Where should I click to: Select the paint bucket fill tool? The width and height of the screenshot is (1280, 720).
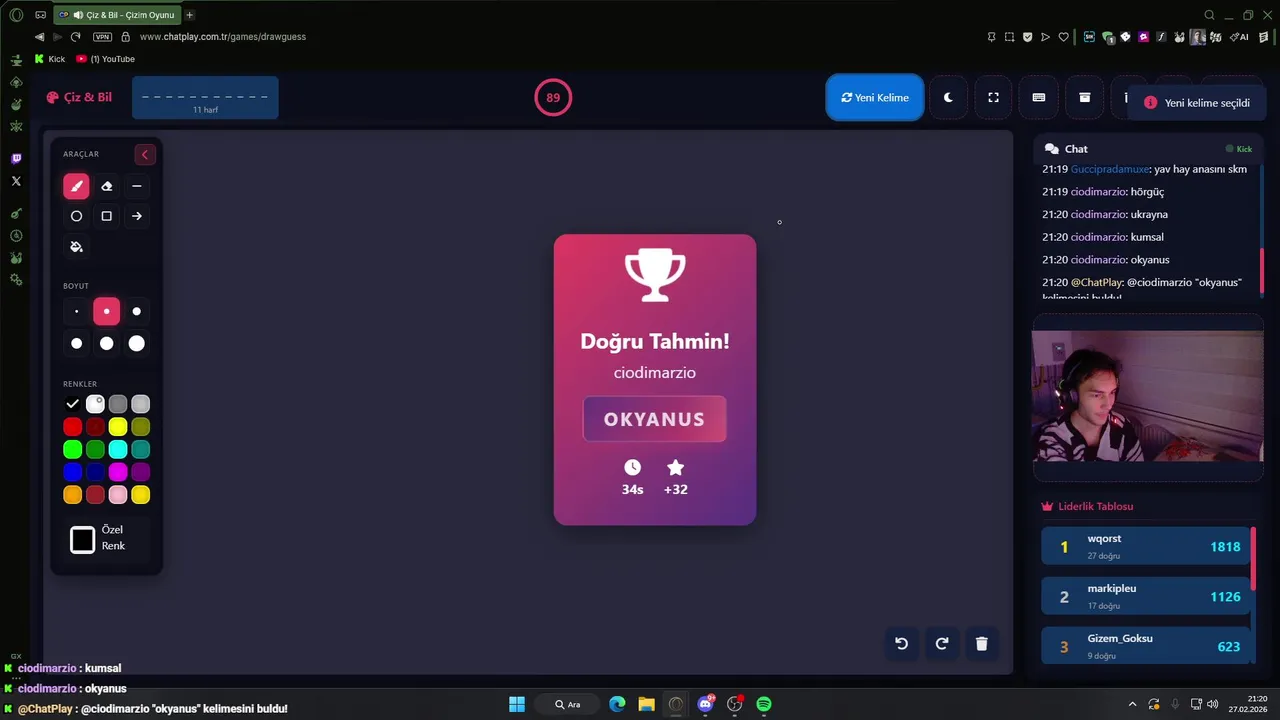point(76,247)
